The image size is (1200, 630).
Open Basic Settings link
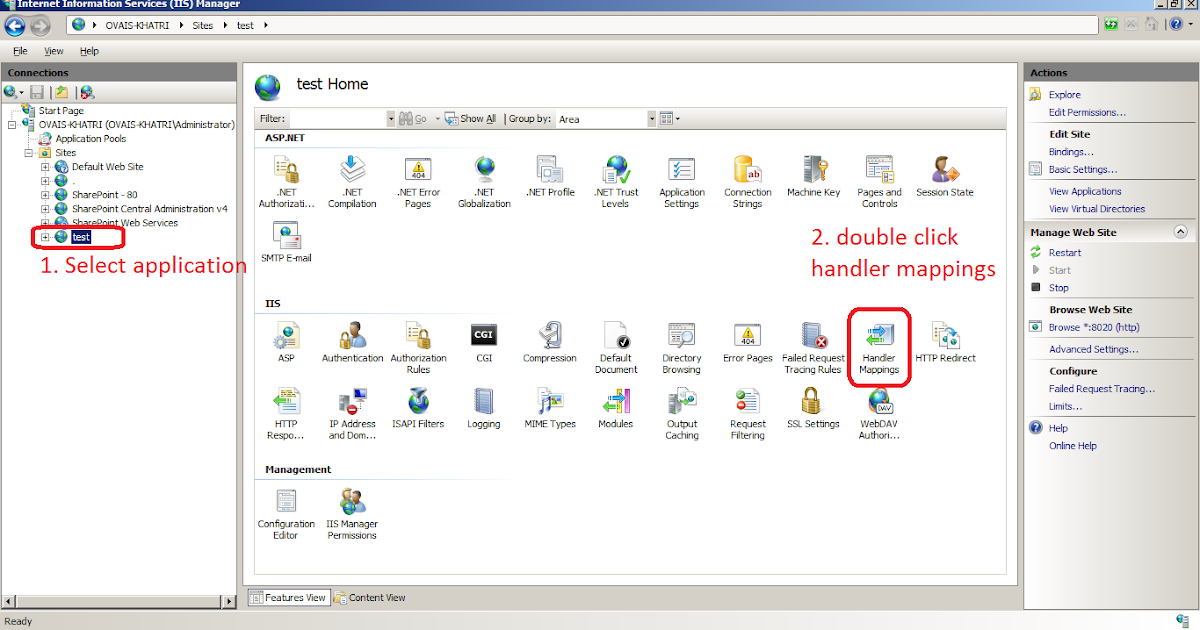click(1083, 170)
